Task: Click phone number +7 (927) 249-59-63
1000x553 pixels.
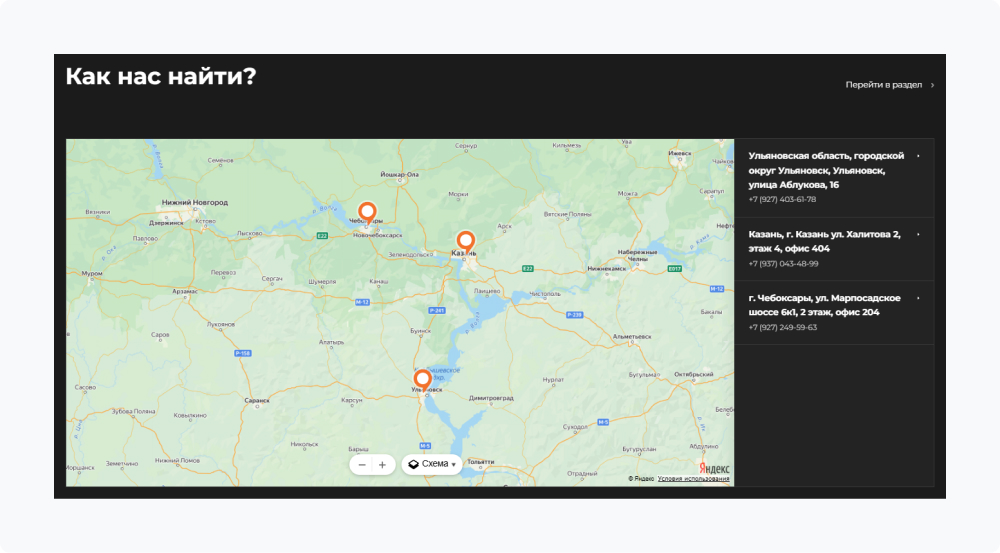Action: point(782,327)
